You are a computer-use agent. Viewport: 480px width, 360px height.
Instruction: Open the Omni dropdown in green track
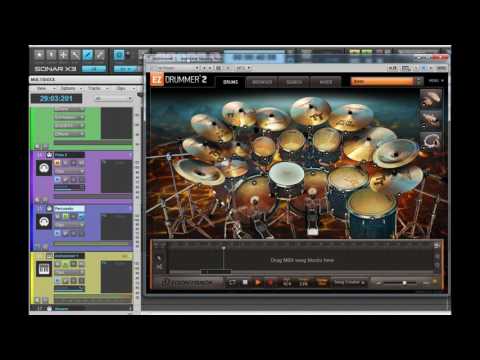click(x=69, y=109)
